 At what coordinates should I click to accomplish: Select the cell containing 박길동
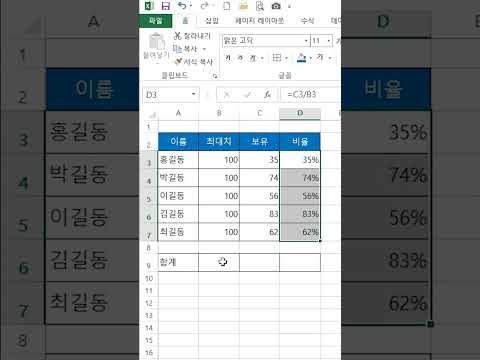pos(178,178)
